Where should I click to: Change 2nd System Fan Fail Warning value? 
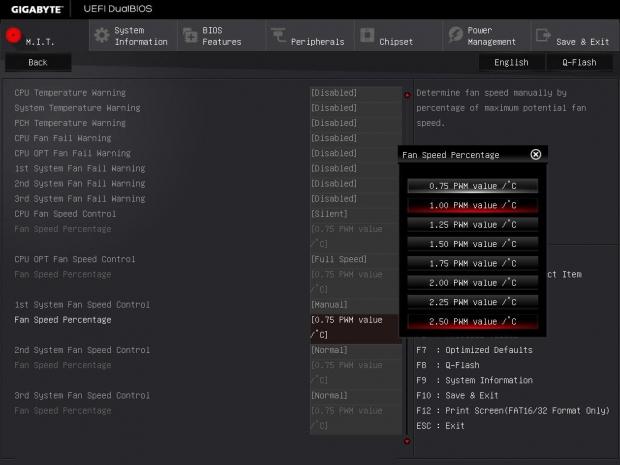click(x=356, y=183)
